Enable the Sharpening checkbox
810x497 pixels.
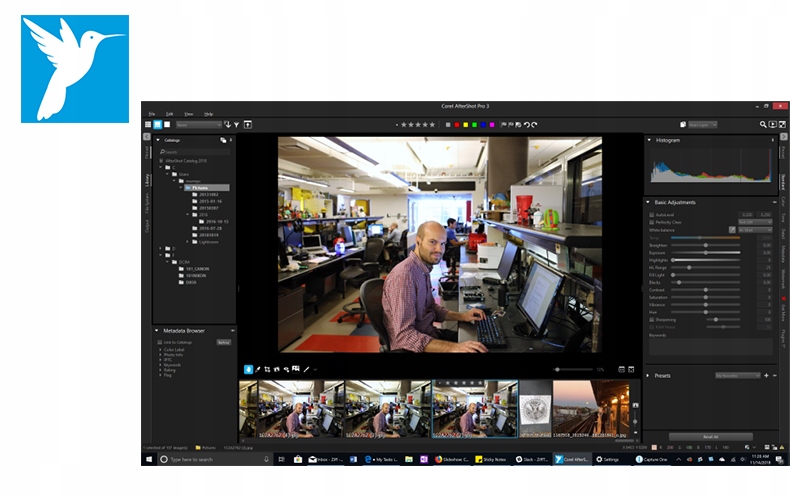651,320
